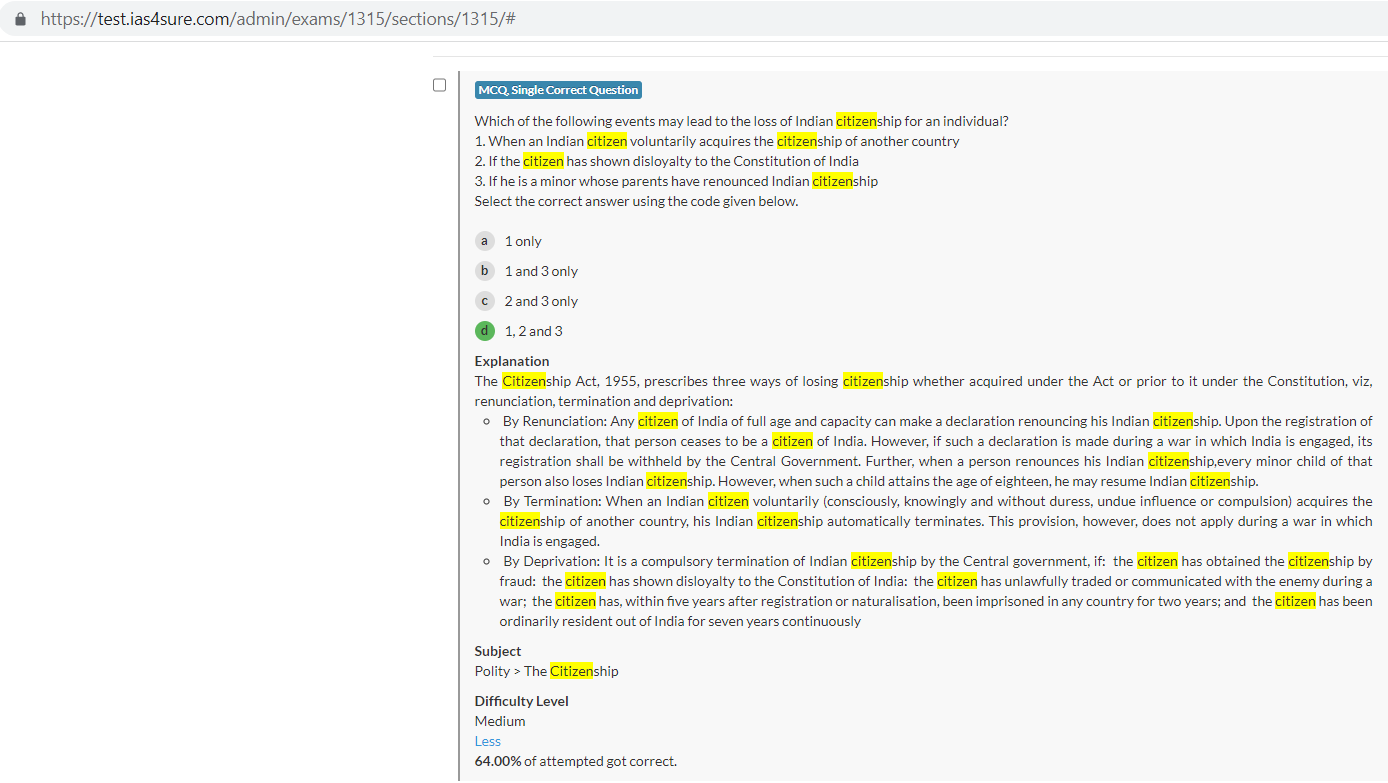This screenshot has height=783, width=1388.
Task: Click the Subject heading label
Action: pyautogui.click(x=498, y=651)
